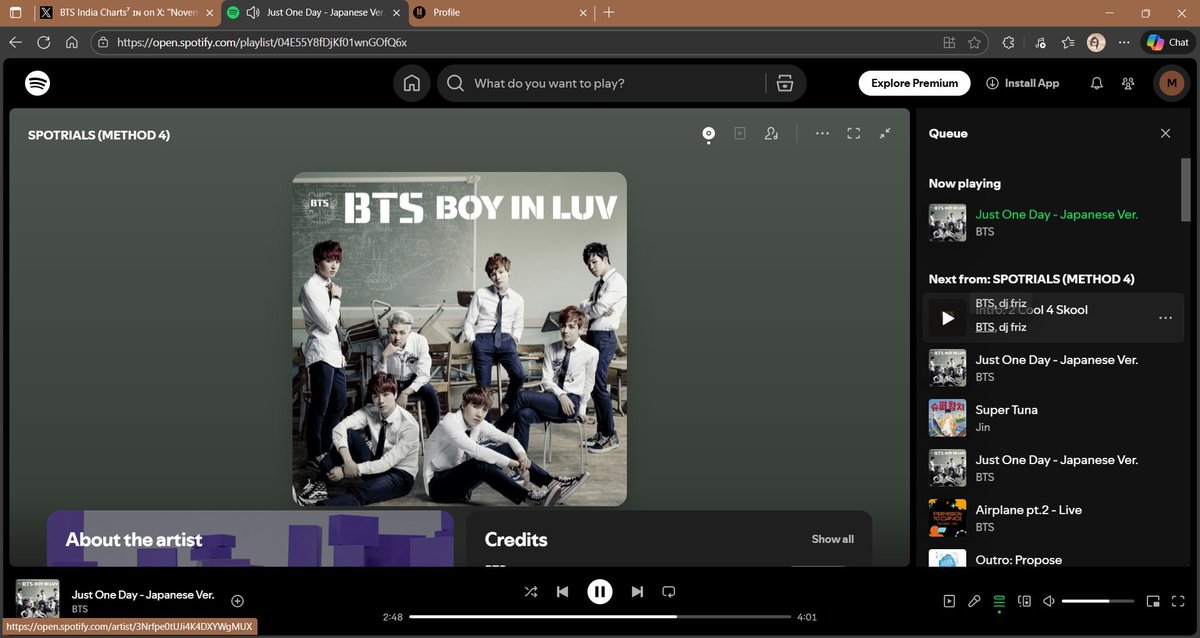1200x638 pixels.
Task: Open user profile avatar menu
Action: coord(1171,83)
